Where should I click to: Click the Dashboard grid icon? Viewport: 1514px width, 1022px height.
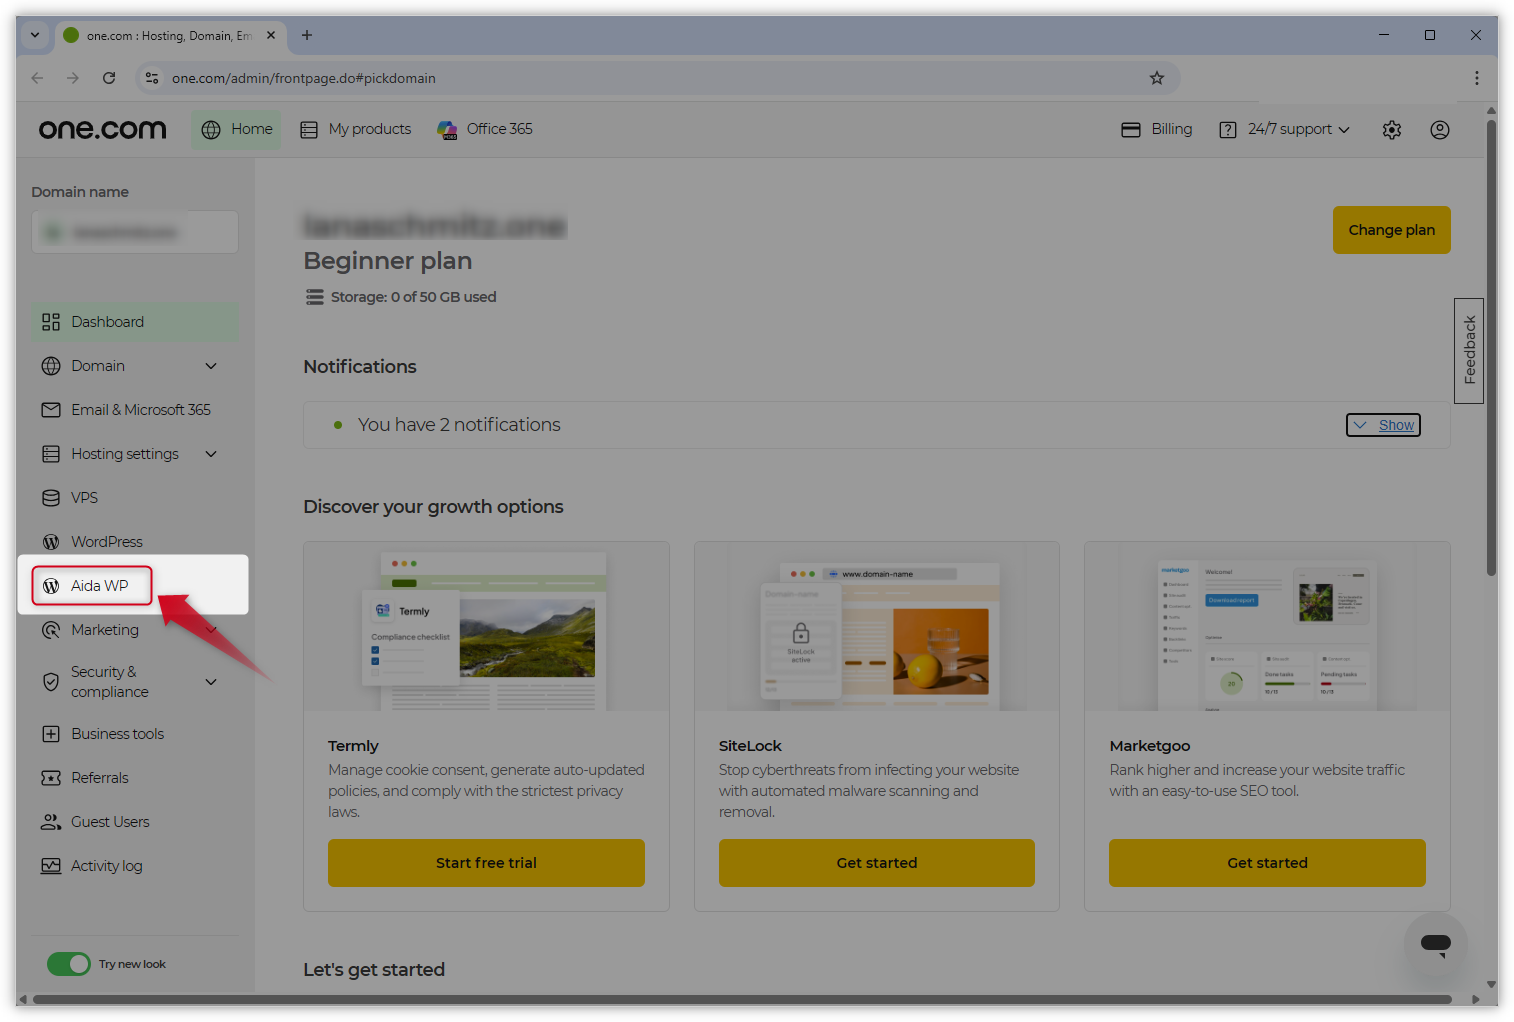coord(51,322)
